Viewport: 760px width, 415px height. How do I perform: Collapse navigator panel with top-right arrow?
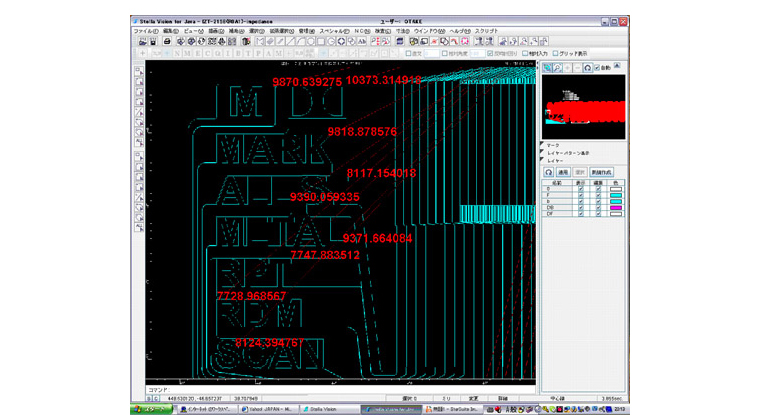[x=617, y=65]
